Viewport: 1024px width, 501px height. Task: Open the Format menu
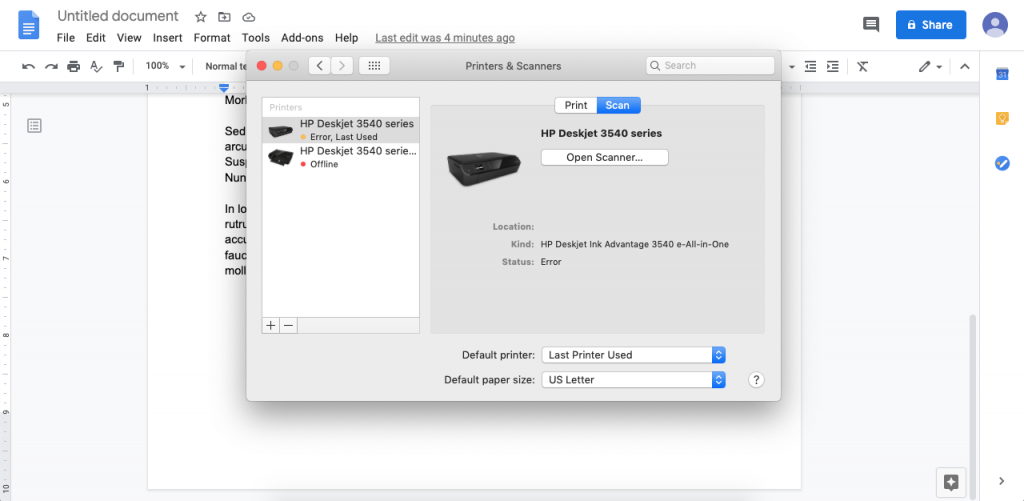212,38
